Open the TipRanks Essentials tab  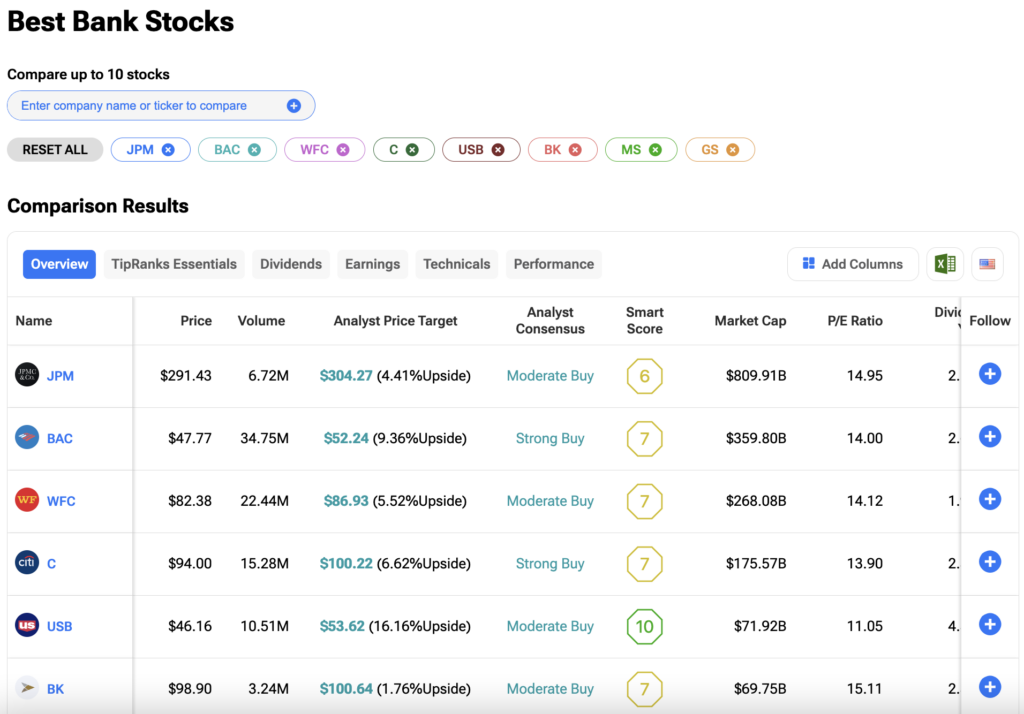(x=174, y=264)
